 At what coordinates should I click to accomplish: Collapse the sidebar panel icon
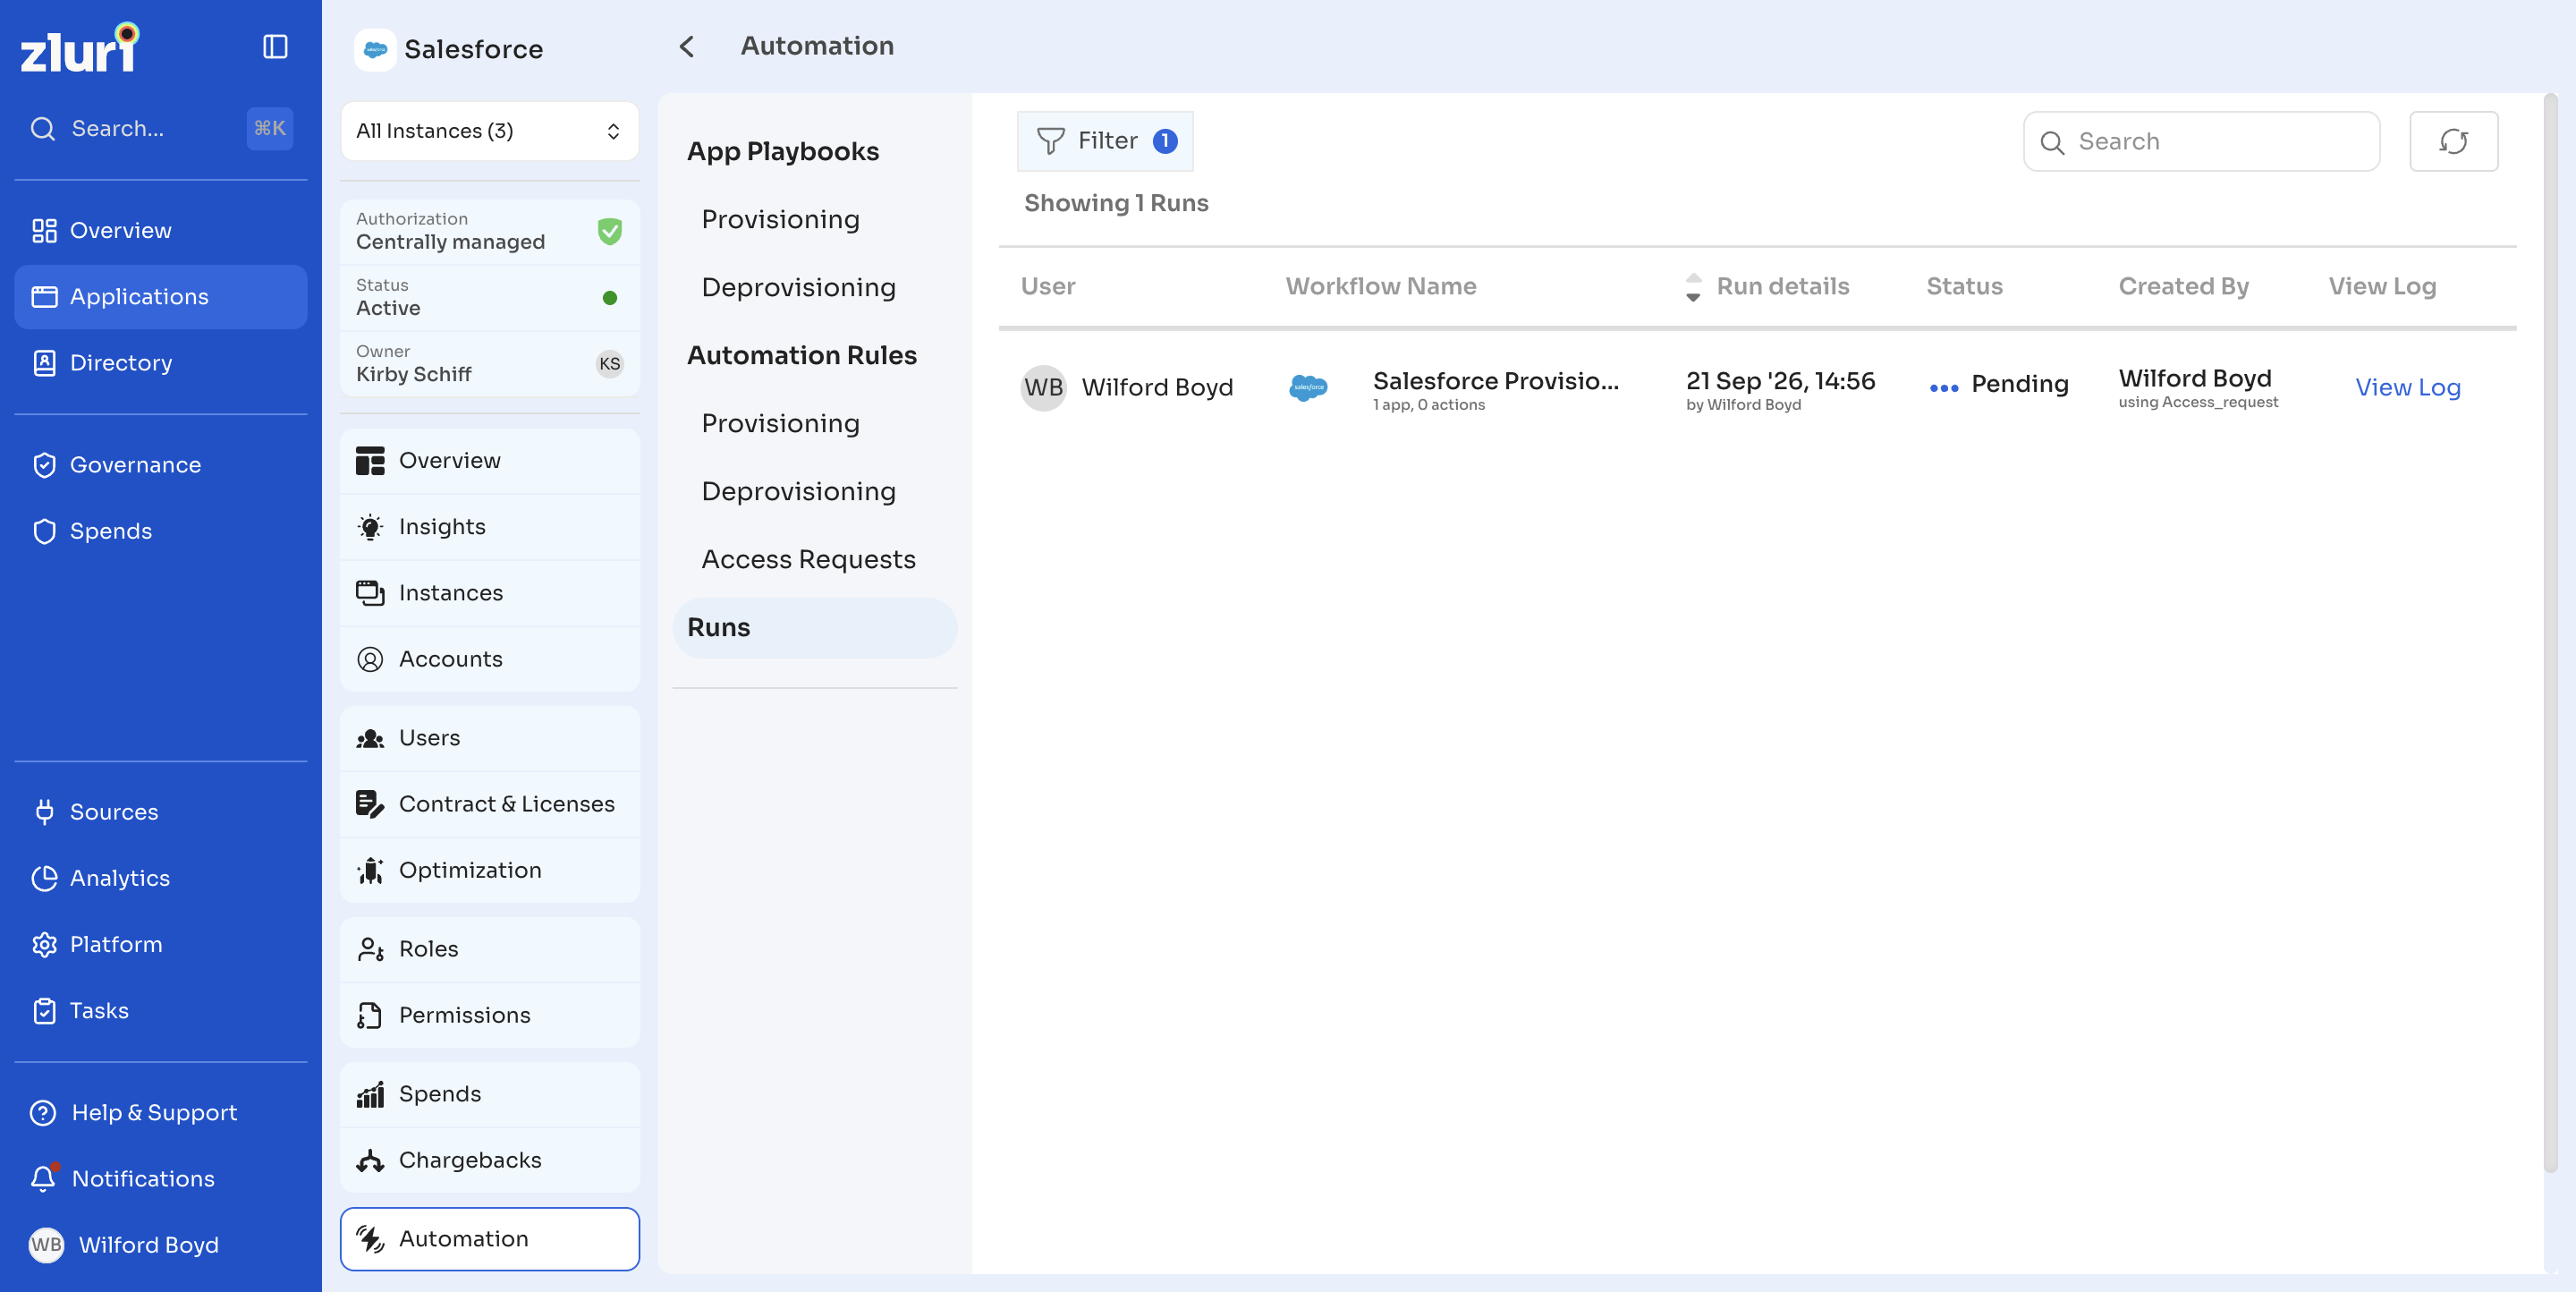point(275,47)
